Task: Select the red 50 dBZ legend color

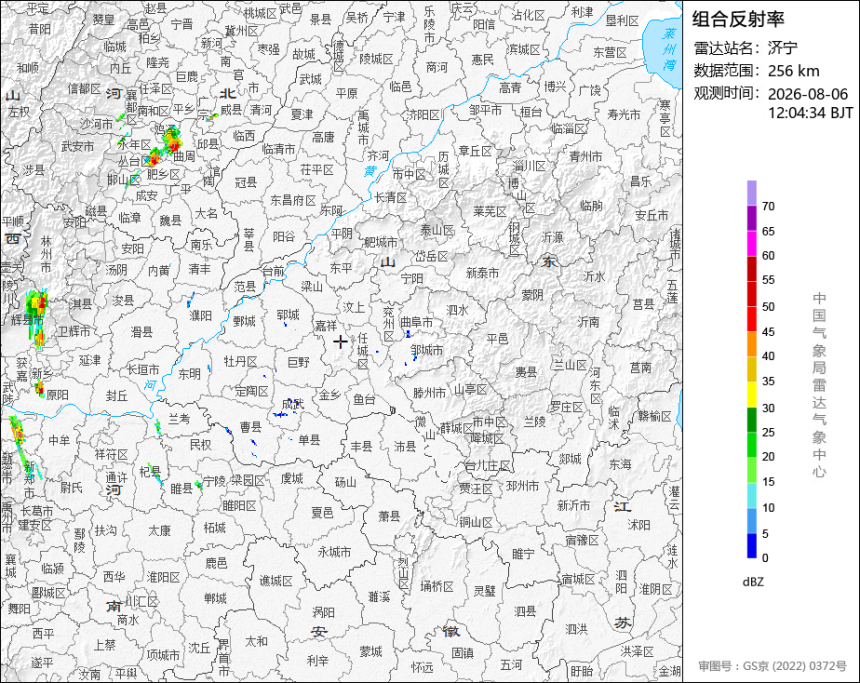Action: pos(751,293)
